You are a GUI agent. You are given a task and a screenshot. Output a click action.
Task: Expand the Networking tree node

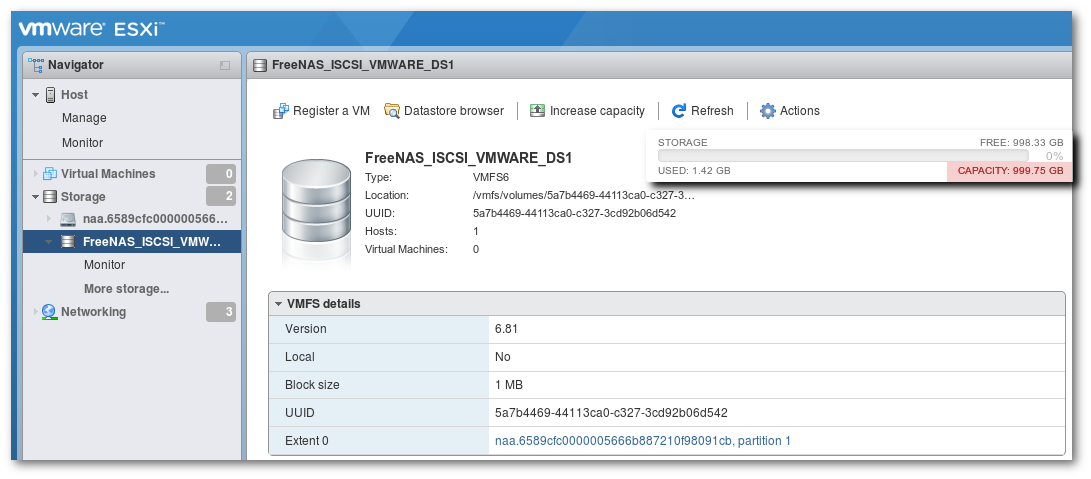[x=36, y=312]
